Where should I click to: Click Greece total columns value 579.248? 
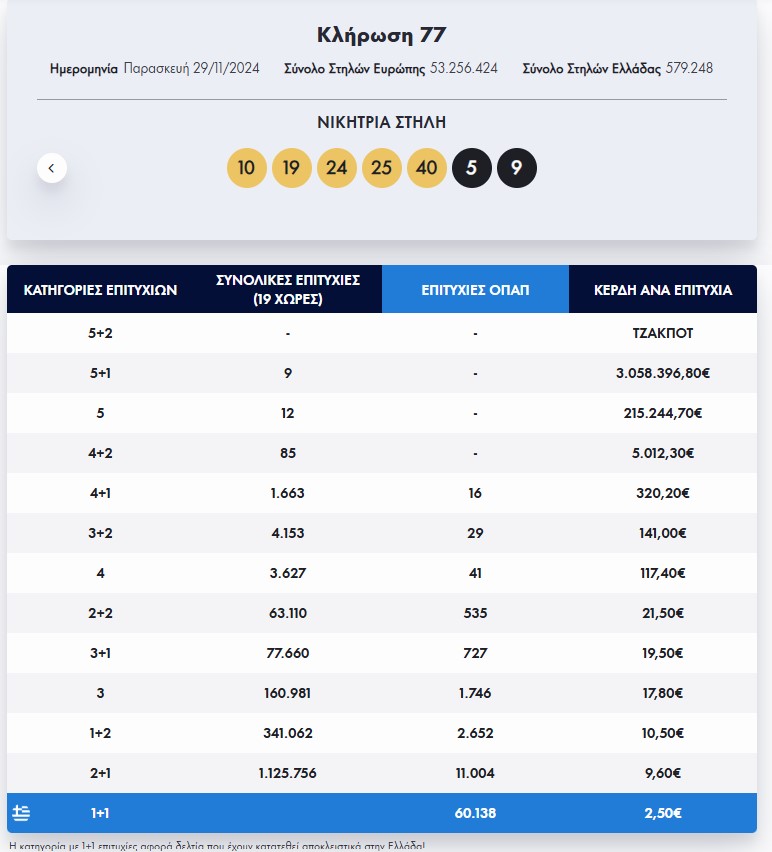point(689,69)
